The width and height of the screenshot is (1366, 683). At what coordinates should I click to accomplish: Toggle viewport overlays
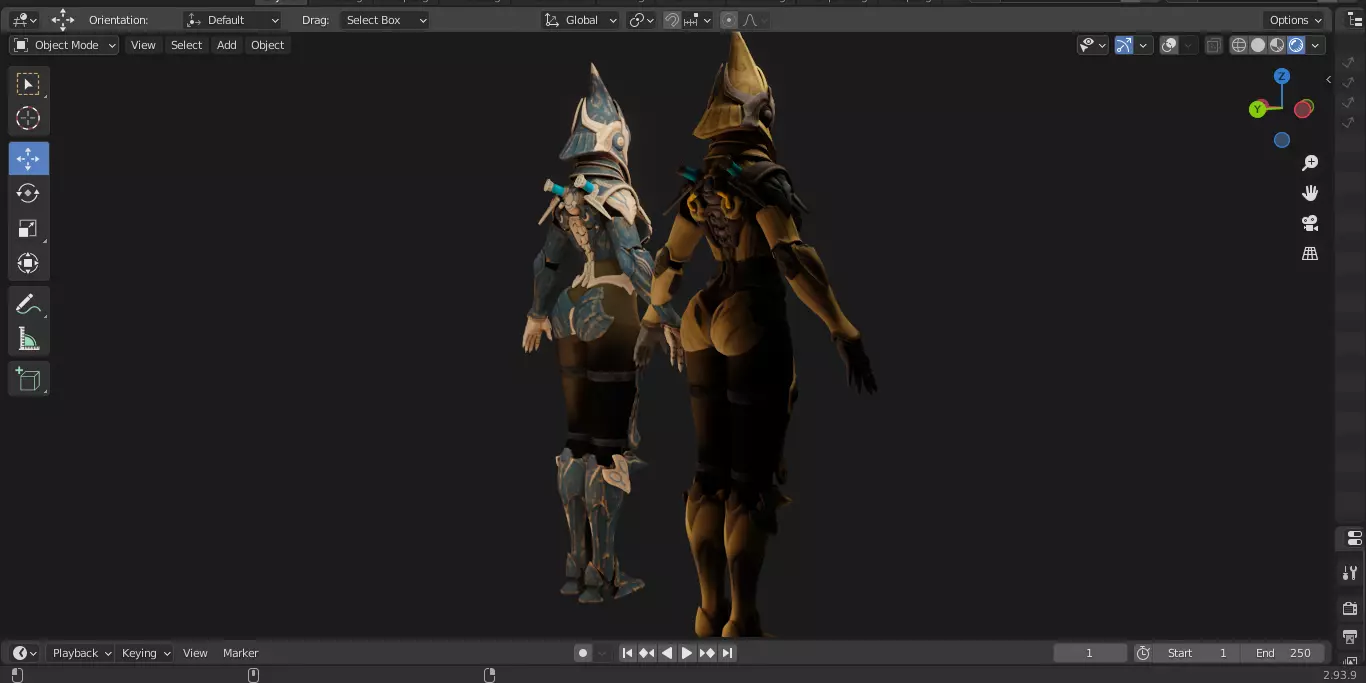[x=1169, y=45]
